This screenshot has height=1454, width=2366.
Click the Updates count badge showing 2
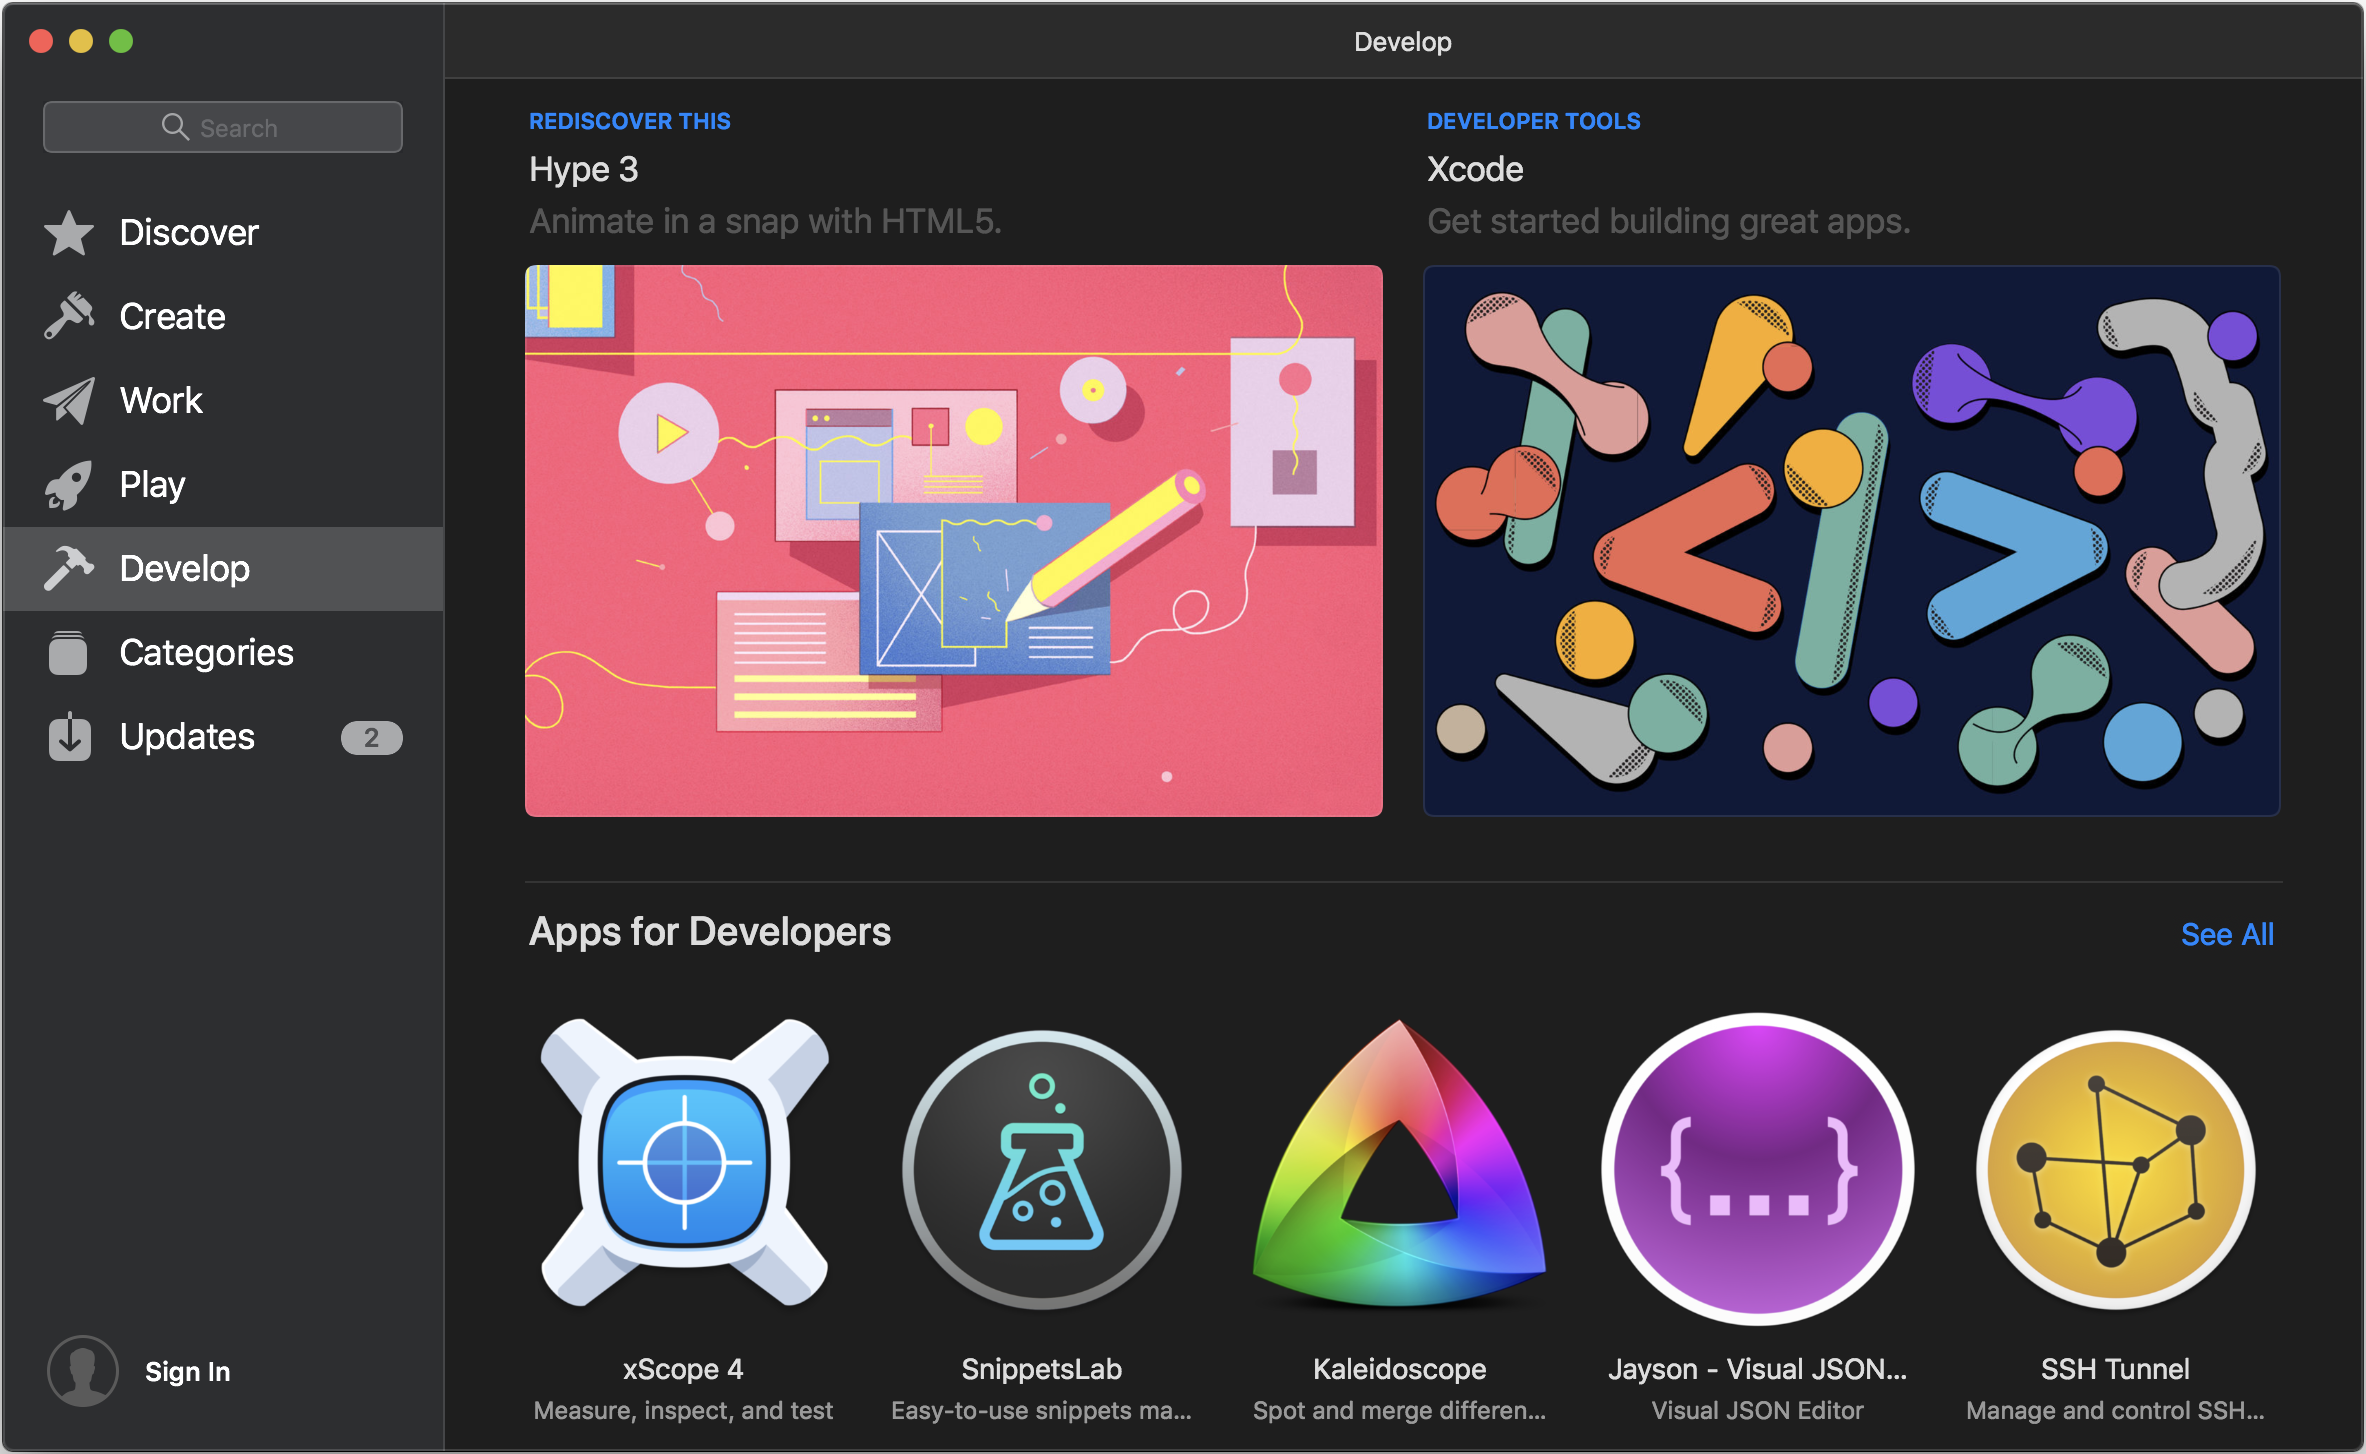(372, 738)
